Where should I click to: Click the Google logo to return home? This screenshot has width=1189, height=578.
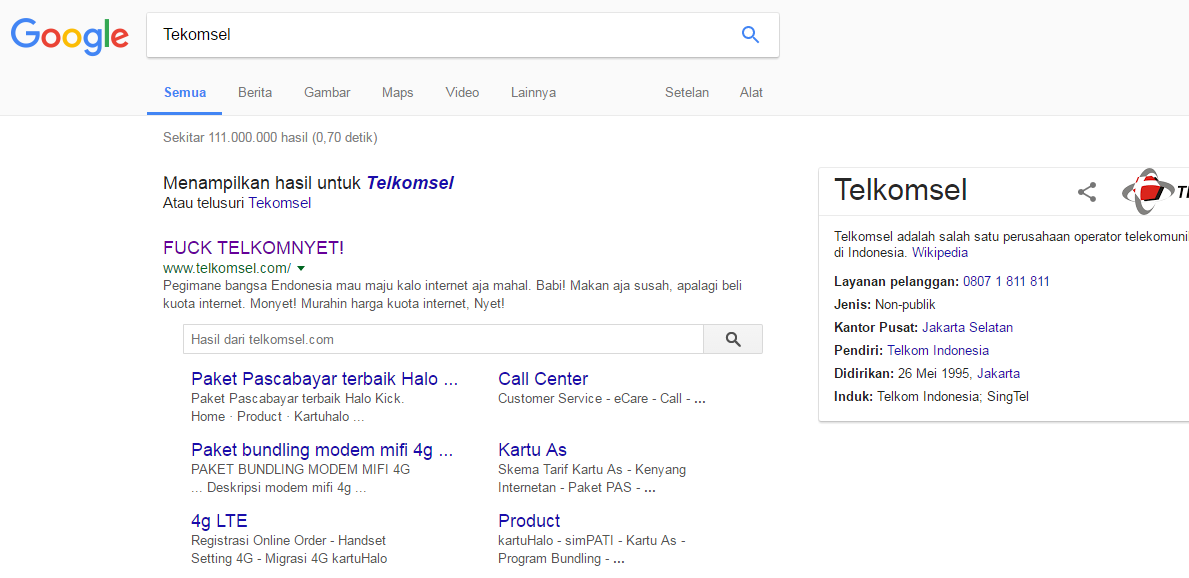68,37
